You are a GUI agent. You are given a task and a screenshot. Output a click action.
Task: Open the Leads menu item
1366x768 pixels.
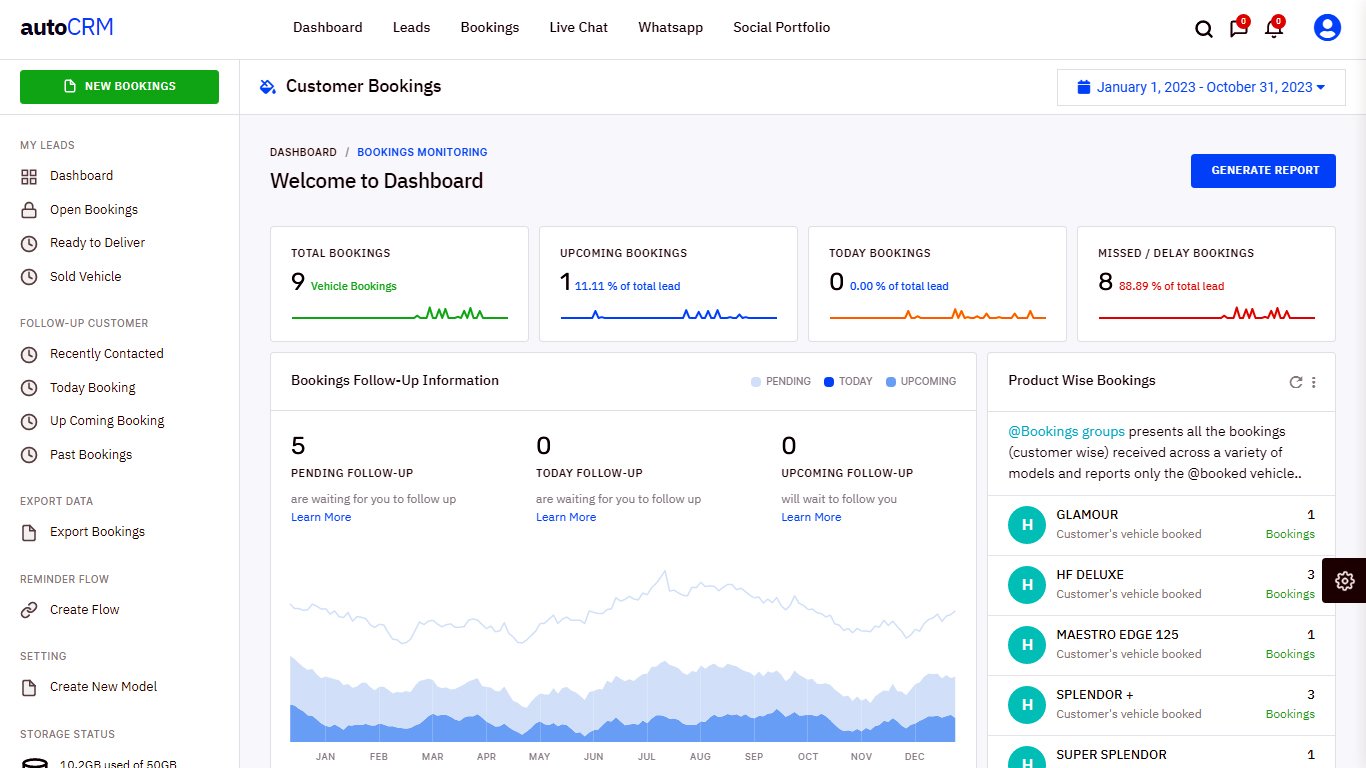[x=411, y=28]
